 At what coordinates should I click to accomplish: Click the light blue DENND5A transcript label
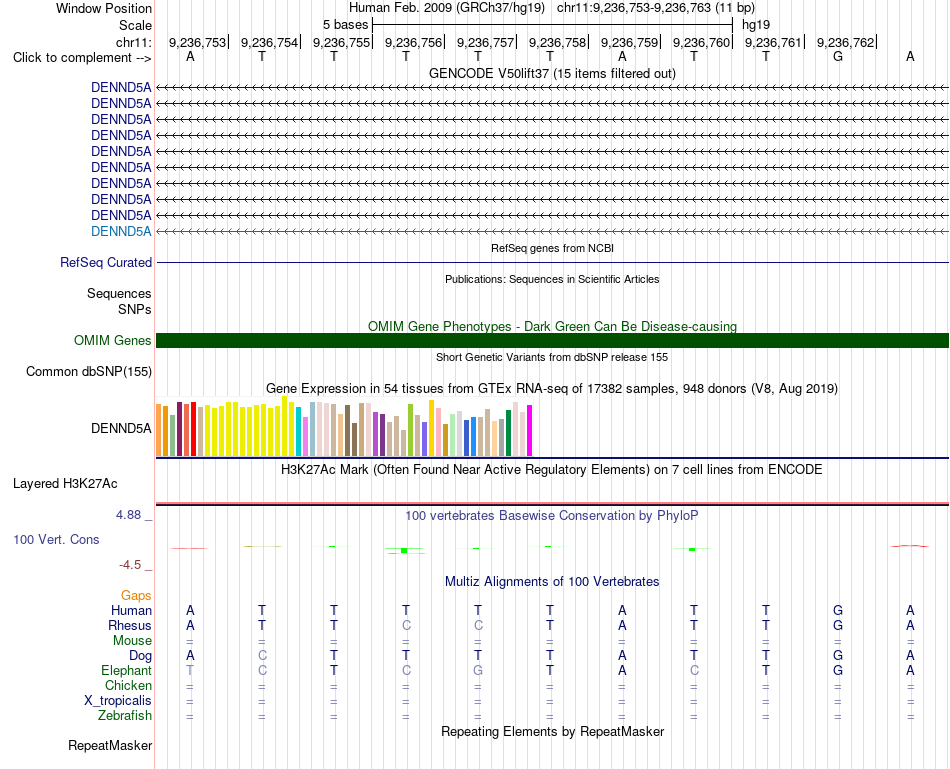121,231
